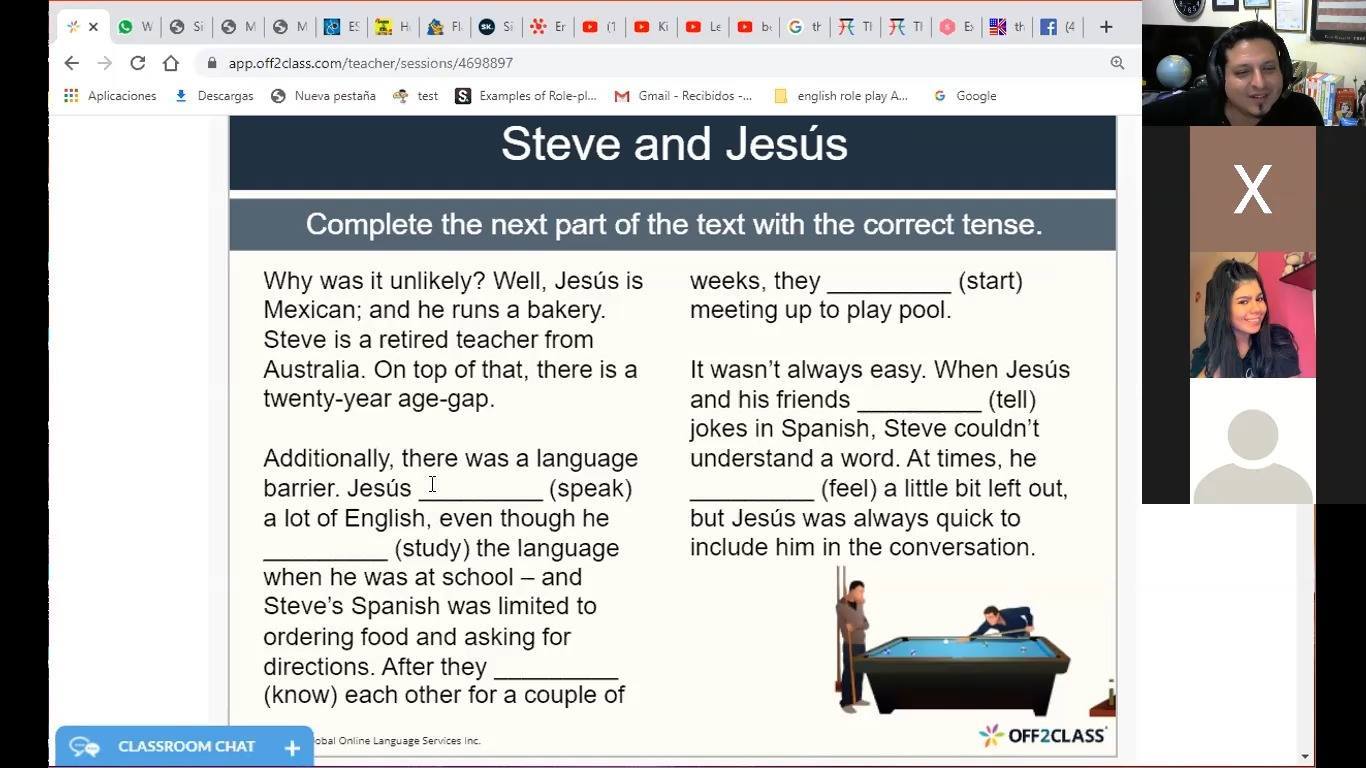Open Gmail - Recibidos bookmark
Viewport: 1366px width, 768px height.
click(x=683, y=96)
